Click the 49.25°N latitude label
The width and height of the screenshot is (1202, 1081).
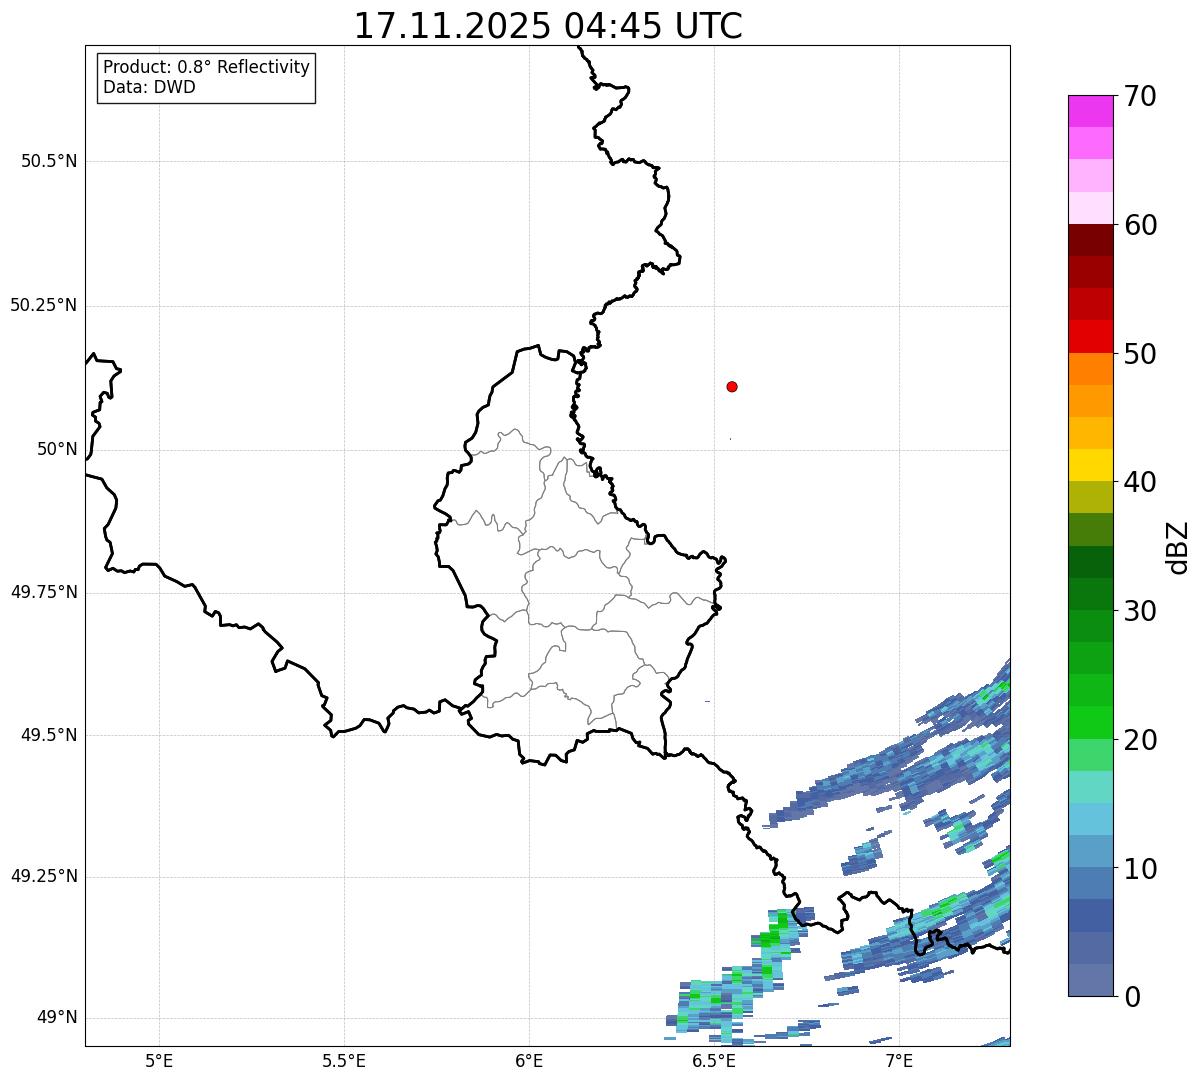coord(44,877)
